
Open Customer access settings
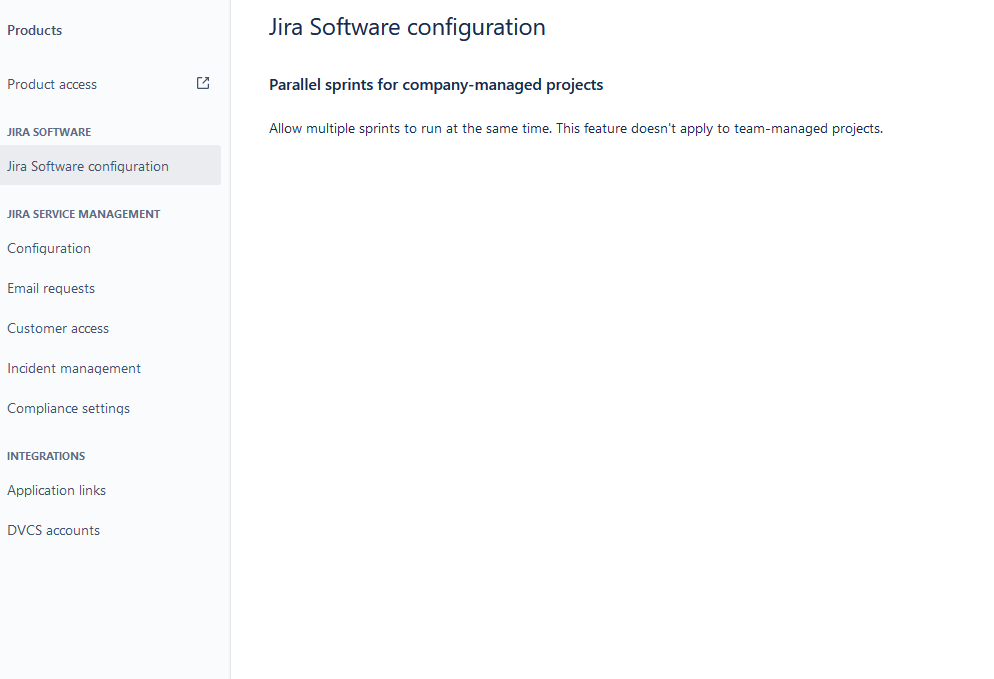click(58, 328)
